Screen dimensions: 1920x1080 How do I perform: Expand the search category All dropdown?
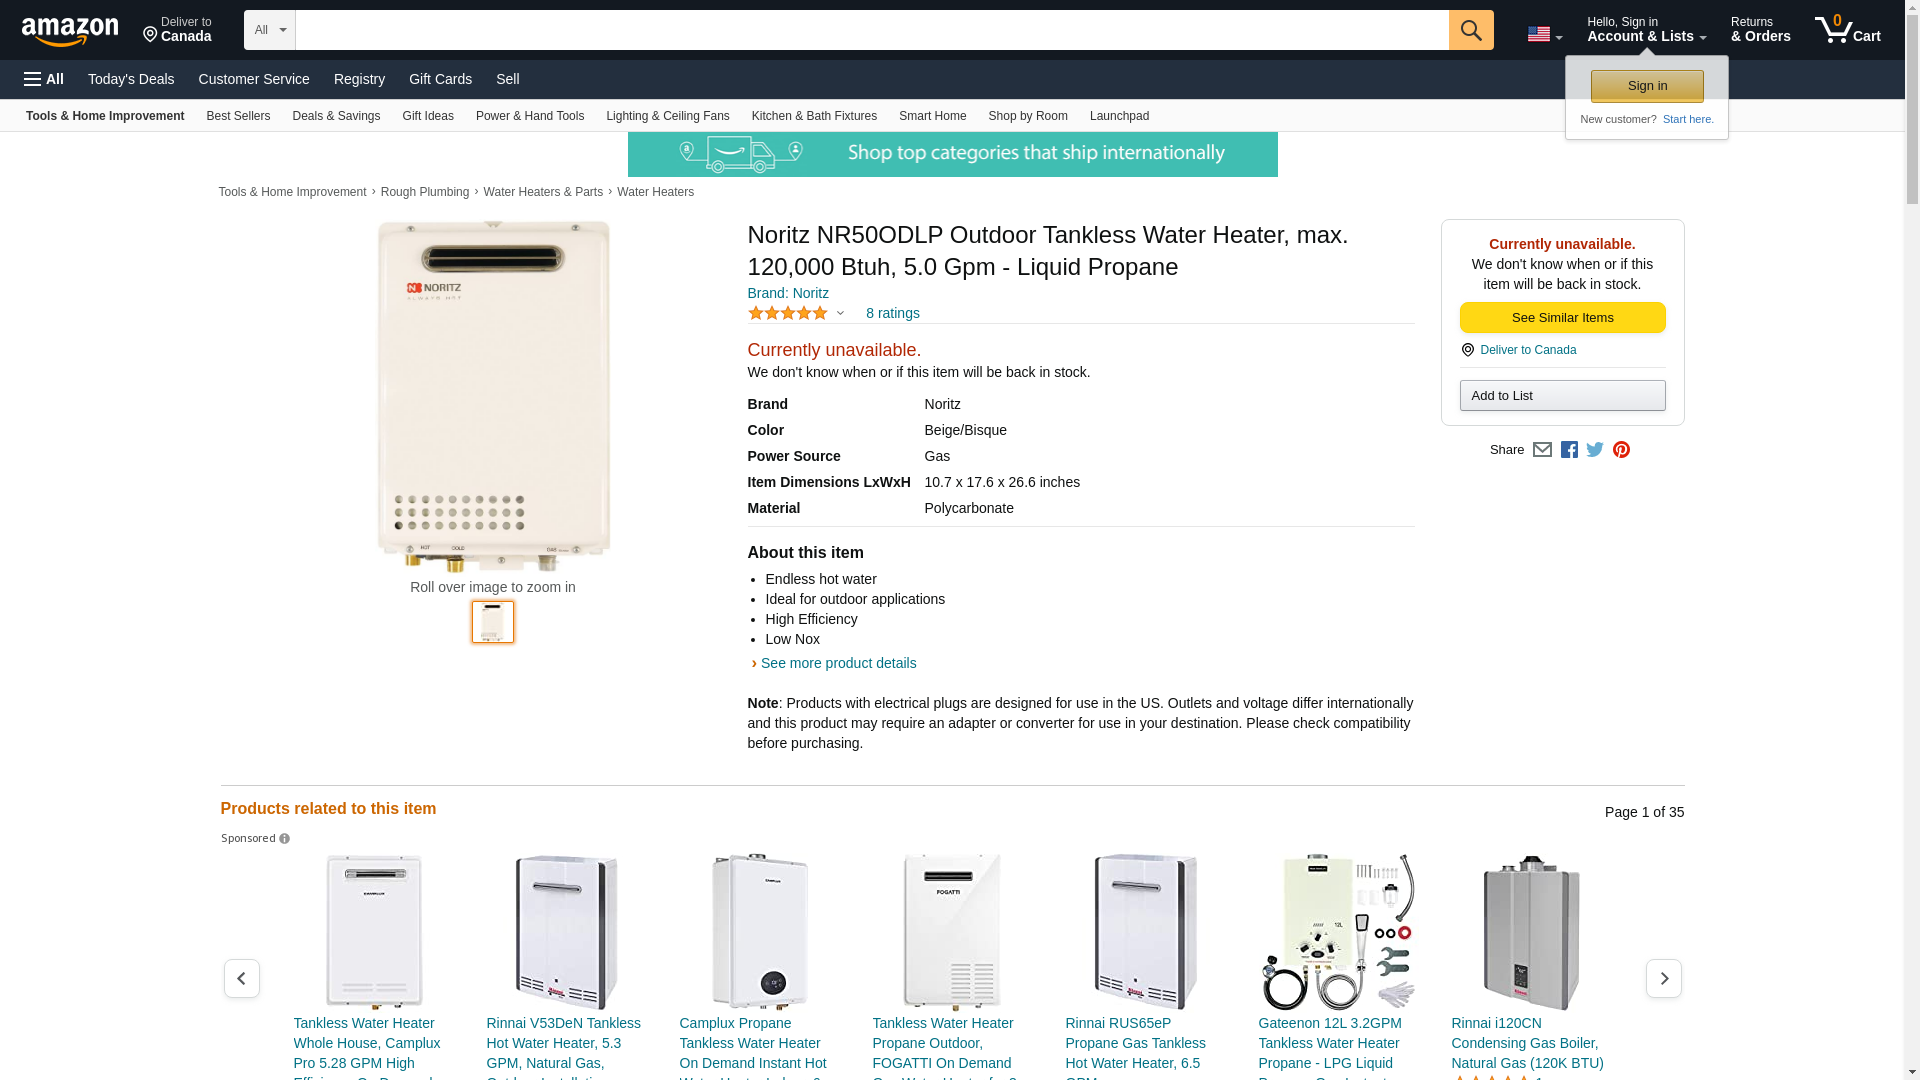pyautogui.click(x=269, y=30)
